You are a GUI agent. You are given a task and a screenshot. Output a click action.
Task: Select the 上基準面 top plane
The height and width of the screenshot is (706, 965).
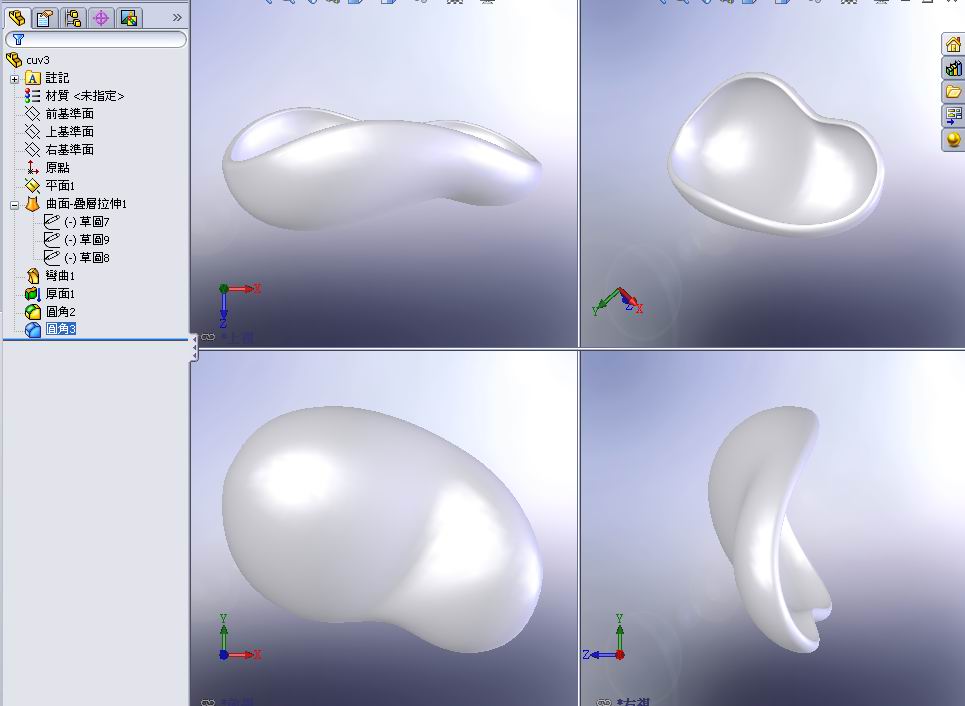coord(70,131)
